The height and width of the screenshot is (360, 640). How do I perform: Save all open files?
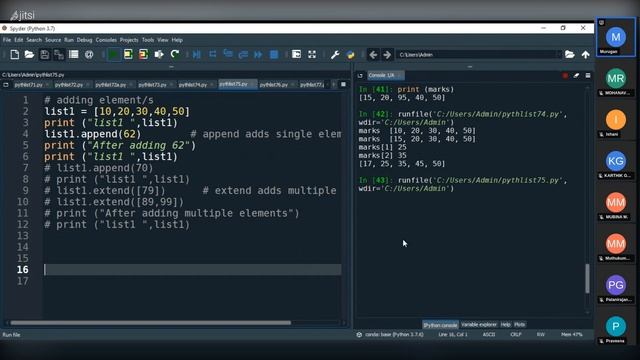[x=59, y=54]
